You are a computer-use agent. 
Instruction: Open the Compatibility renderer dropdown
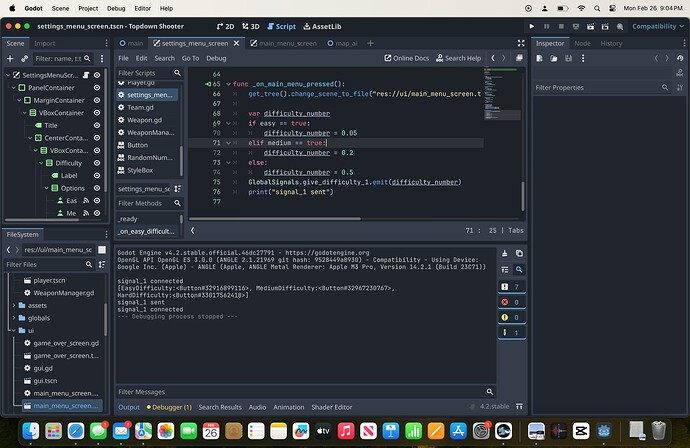pos(658,26)
